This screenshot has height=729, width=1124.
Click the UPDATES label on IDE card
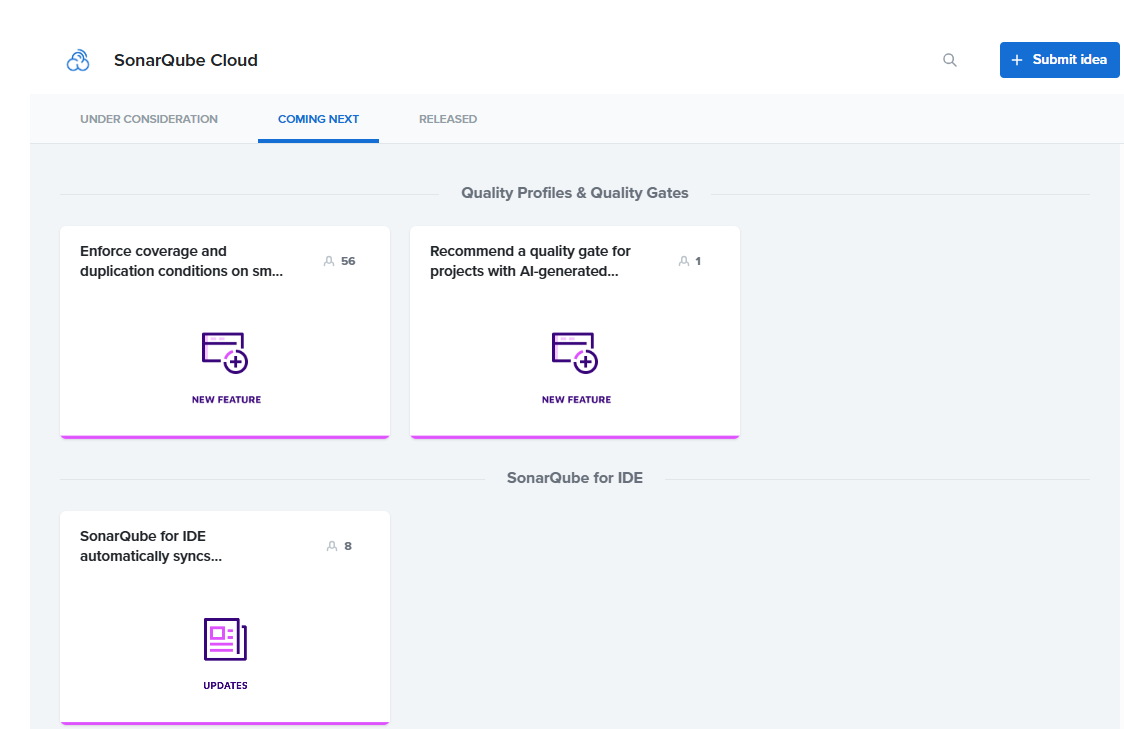pyautogui.click(x=225, y=686)
